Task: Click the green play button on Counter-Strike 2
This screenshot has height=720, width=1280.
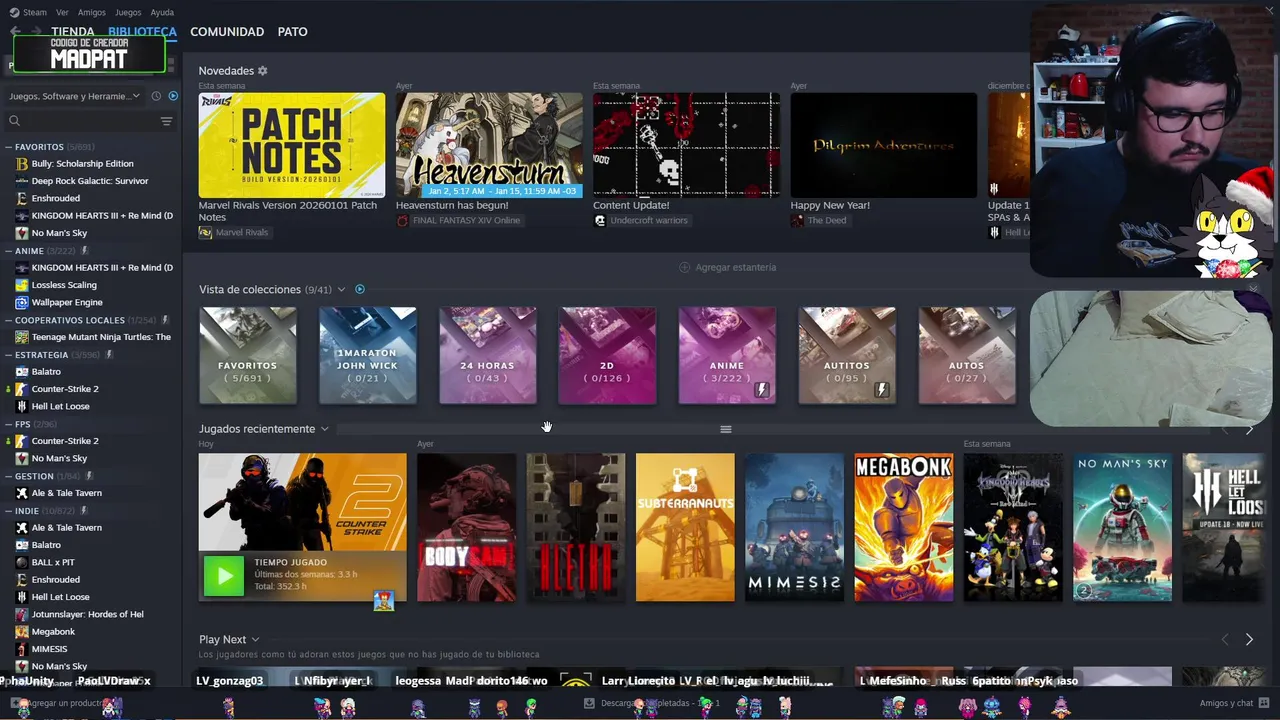Action: 224,575
